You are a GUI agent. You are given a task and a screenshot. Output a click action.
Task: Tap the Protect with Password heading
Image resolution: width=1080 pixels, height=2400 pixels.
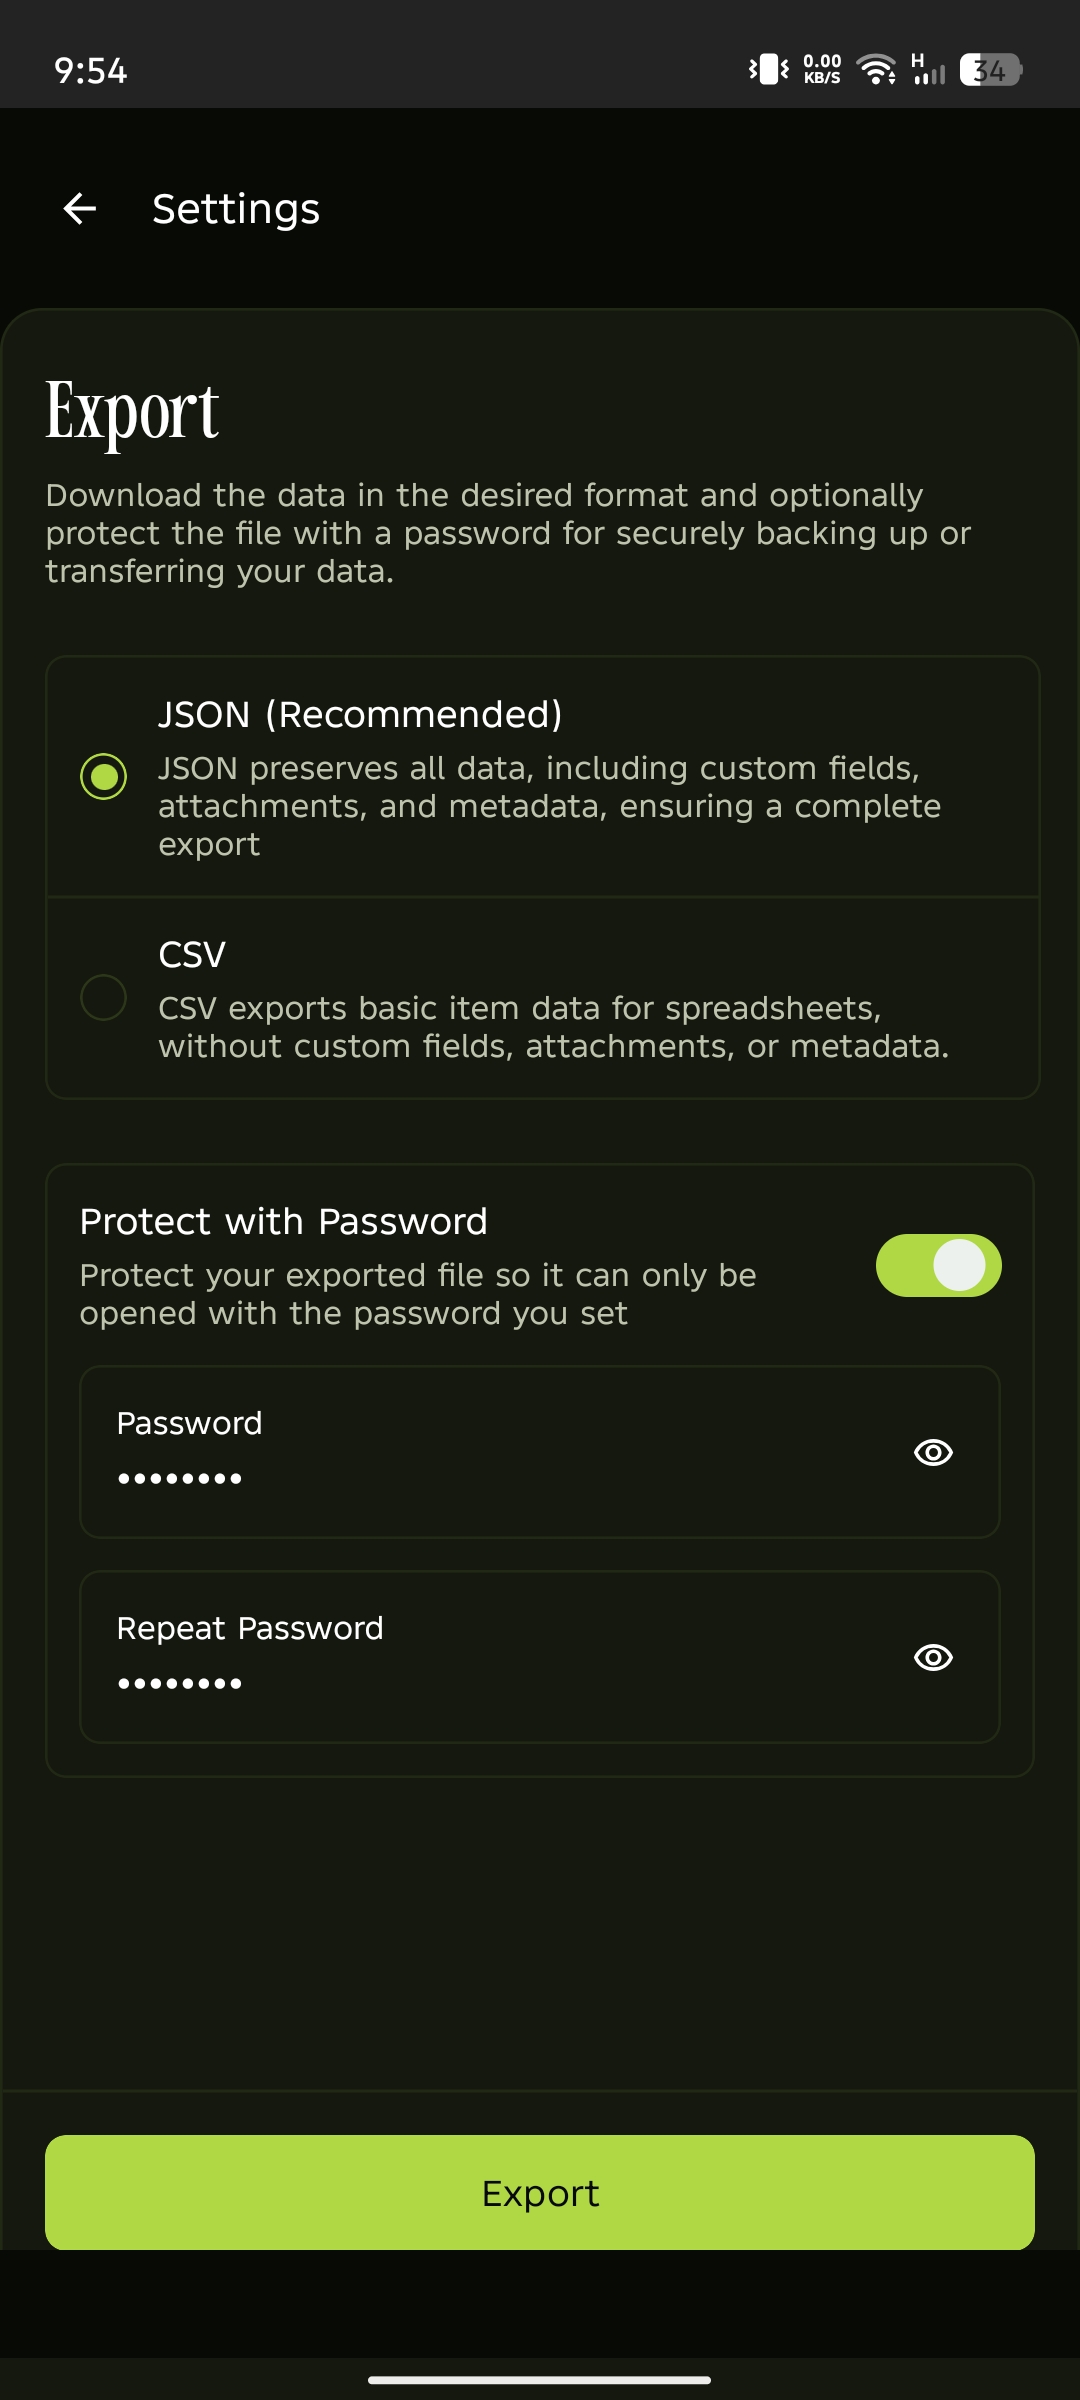tap(284, 1222)
